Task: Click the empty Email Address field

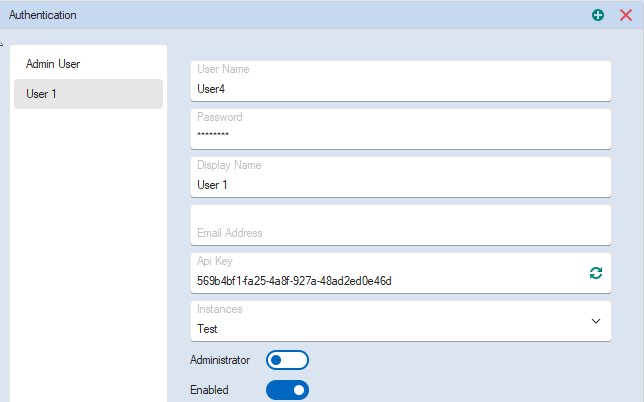Action: tap(400, 226)
